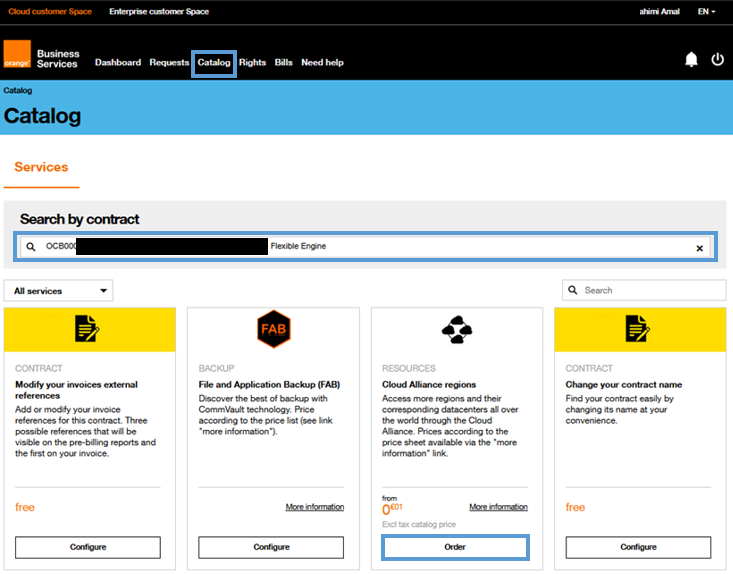
Task: Configure Modify your invoices external references
Action: click(88, 547)
